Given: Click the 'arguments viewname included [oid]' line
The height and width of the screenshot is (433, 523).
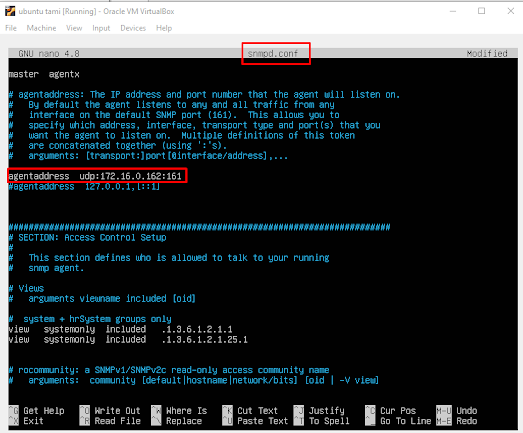Looking at the screenshot, I should (x=102, y=298).
